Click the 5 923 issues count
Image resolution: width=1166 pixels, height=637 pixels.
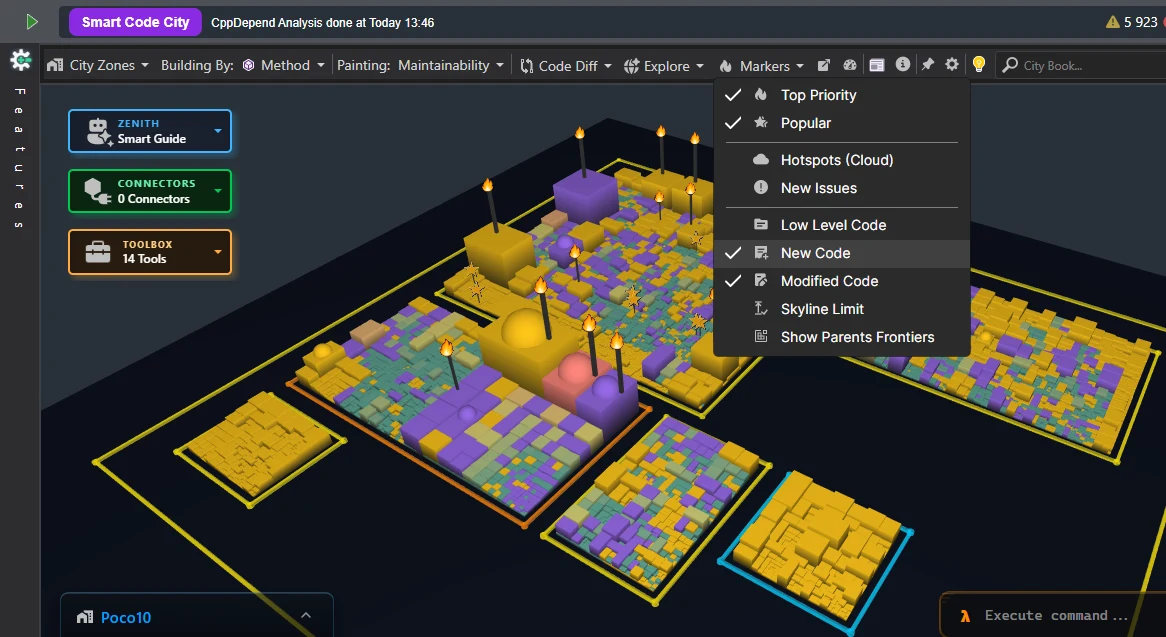tap(1140, 22)
